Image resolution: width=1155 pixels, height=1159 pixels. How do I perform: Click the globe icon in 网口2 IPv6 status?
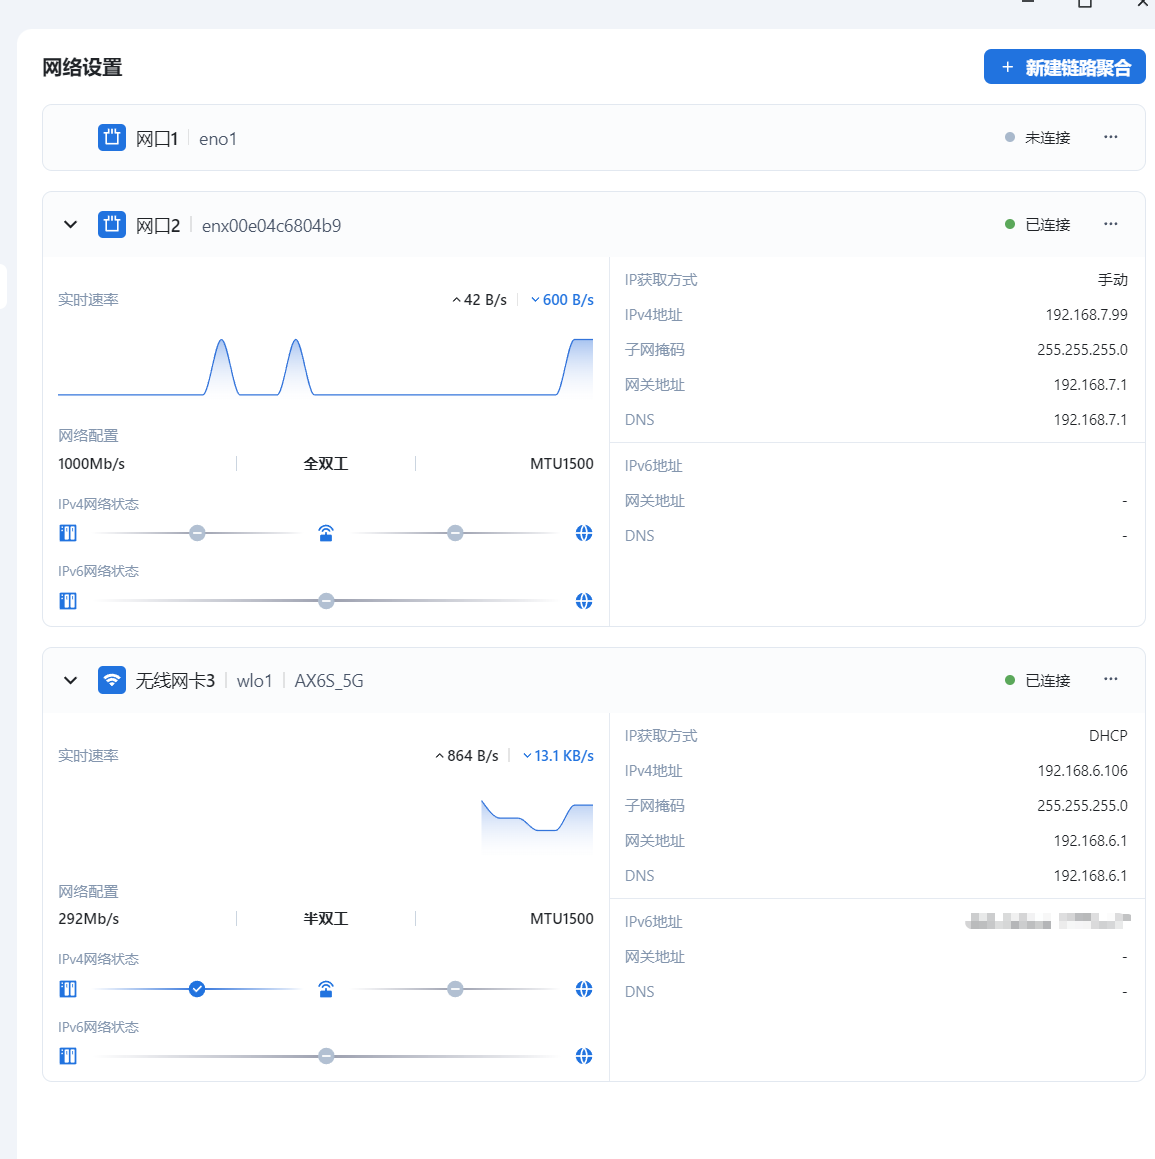click(584, 601)
